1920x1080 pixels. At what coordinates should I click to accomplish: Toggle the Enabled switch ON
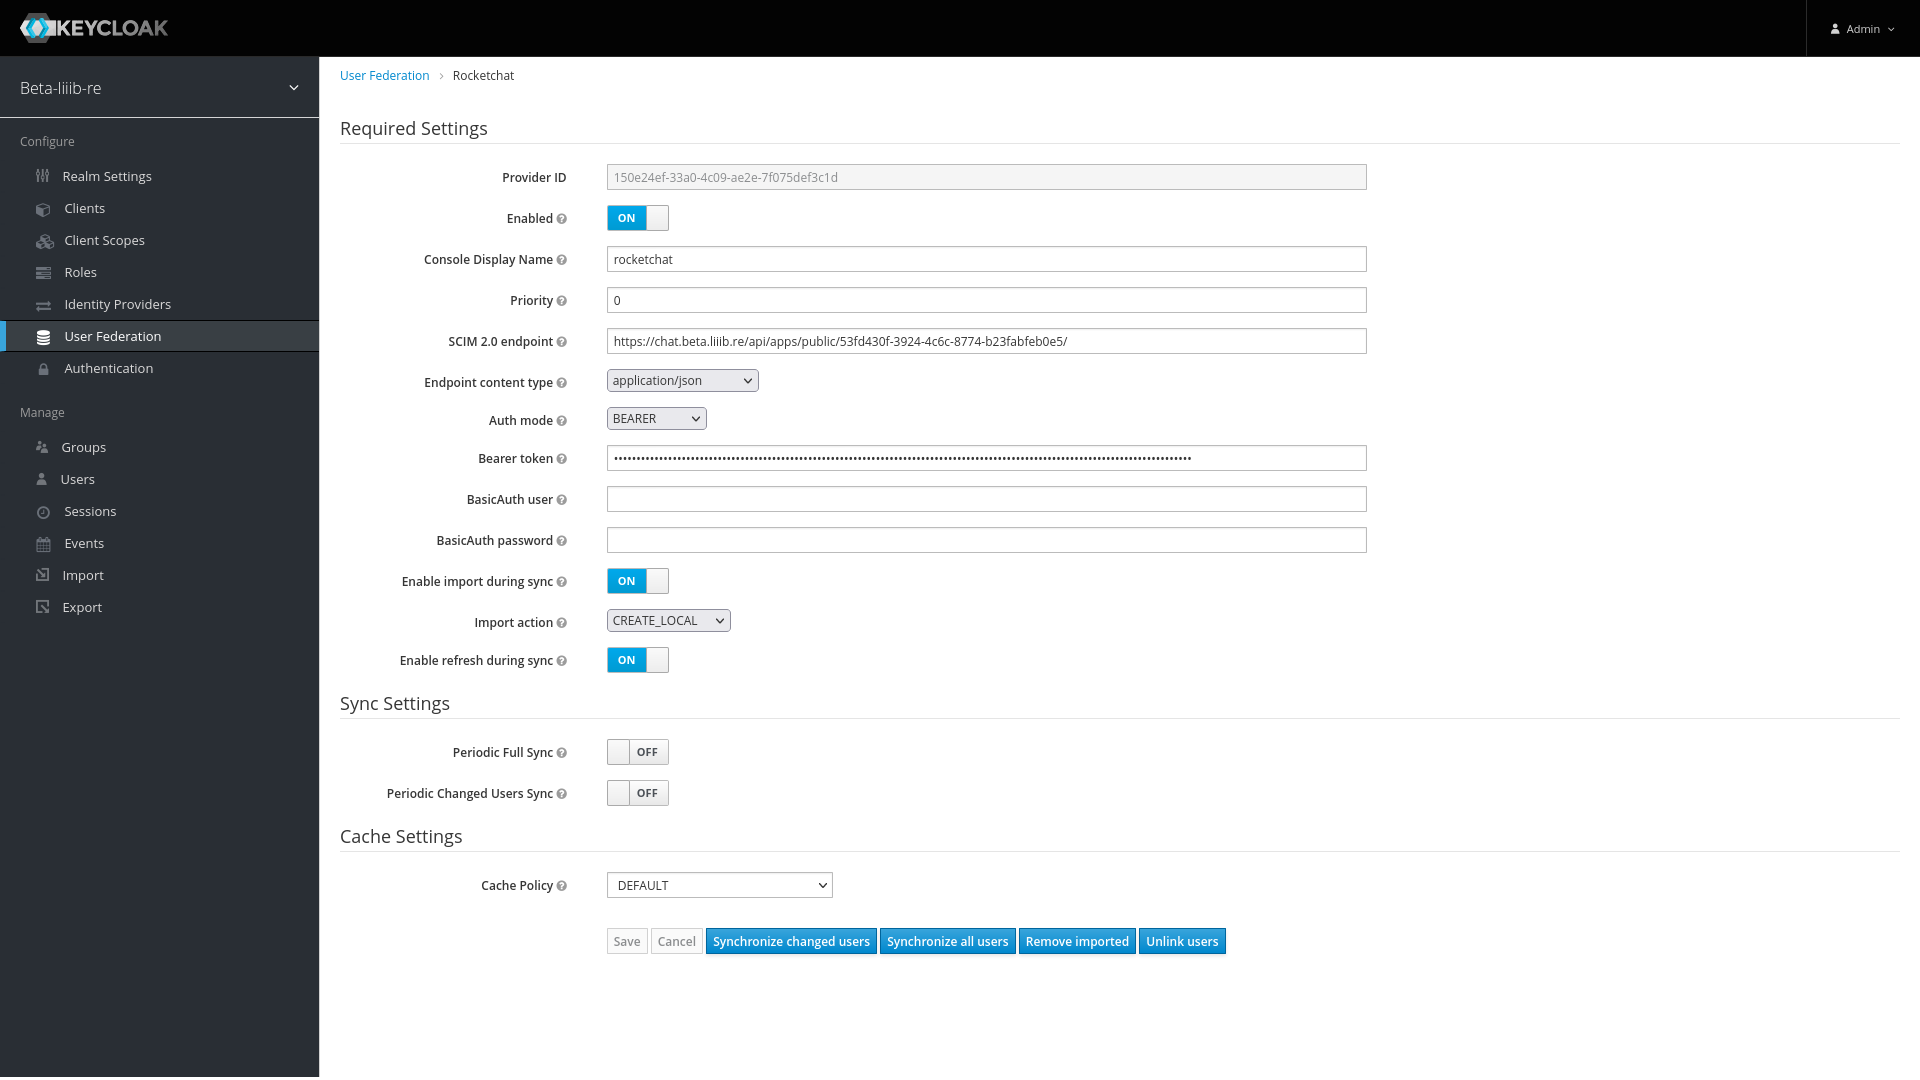point(638,218)
